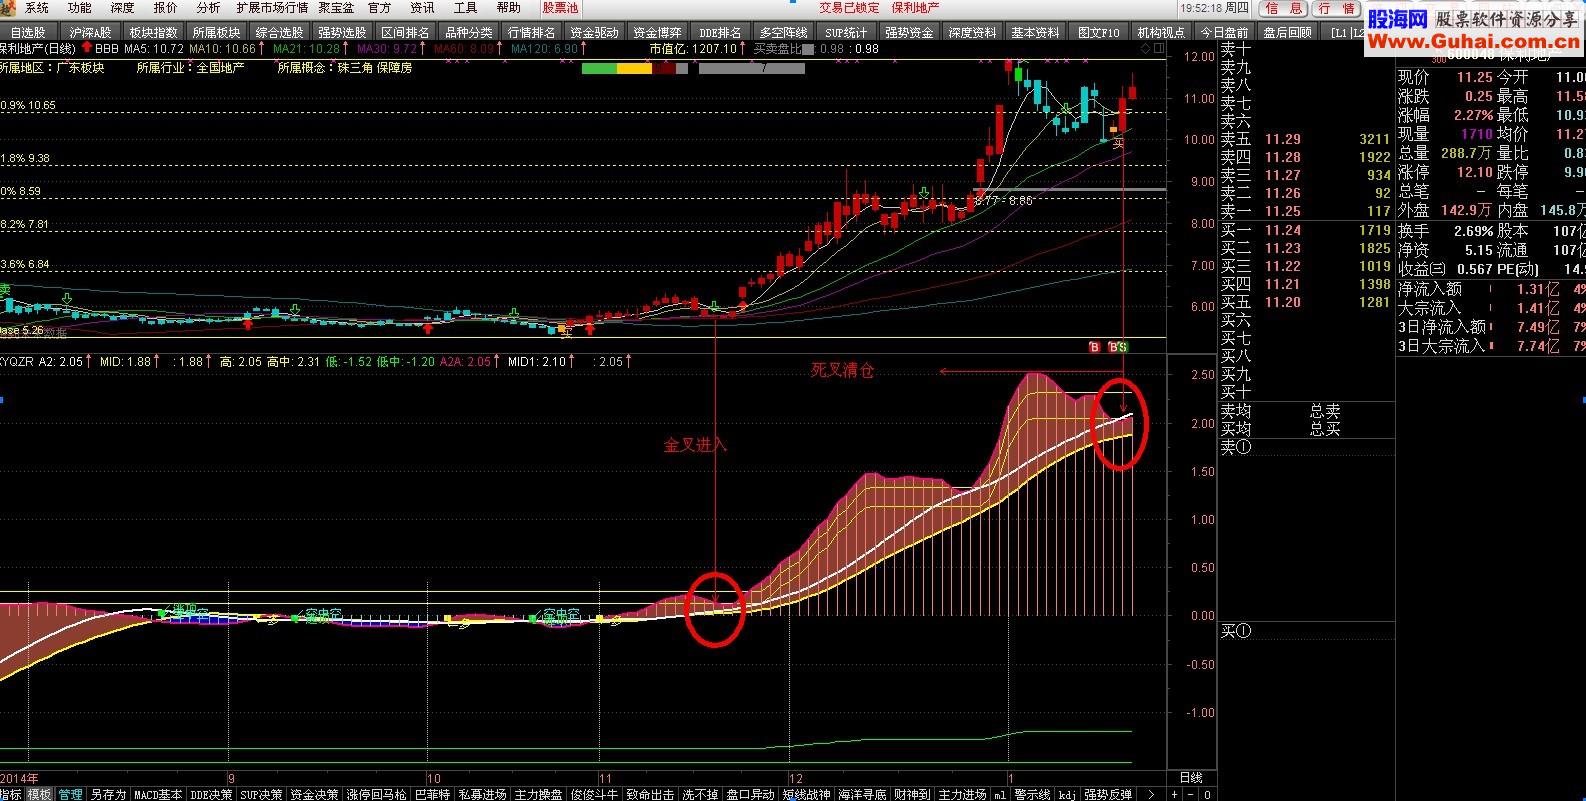Screen dimensions: 1586x801
Task: Toggle the 信息 panel button
Action: (1285, 8)
